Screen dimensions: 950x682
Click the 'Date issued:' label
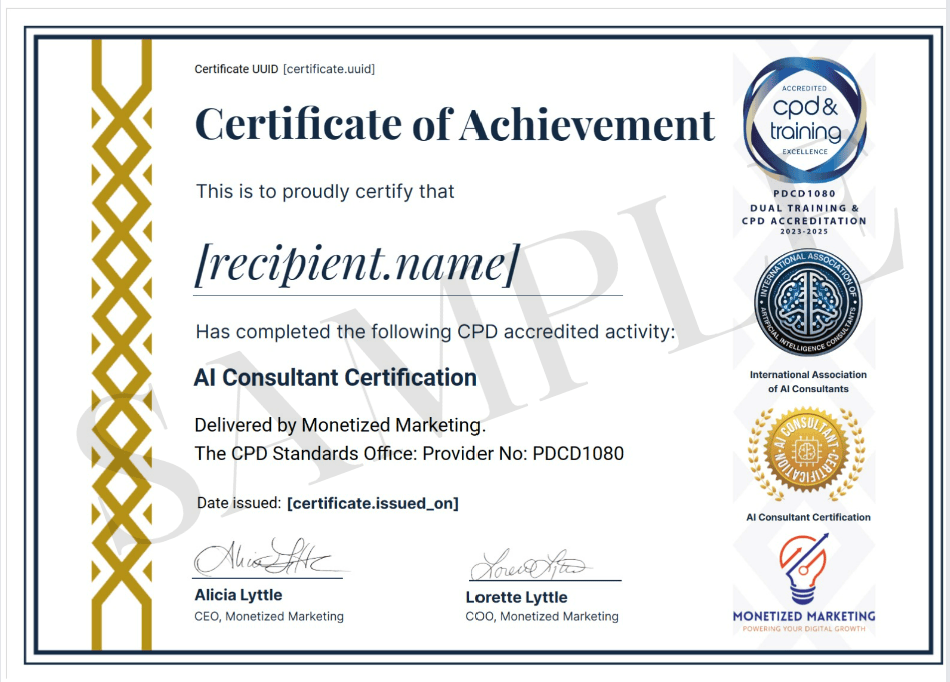tap(239, 503)
